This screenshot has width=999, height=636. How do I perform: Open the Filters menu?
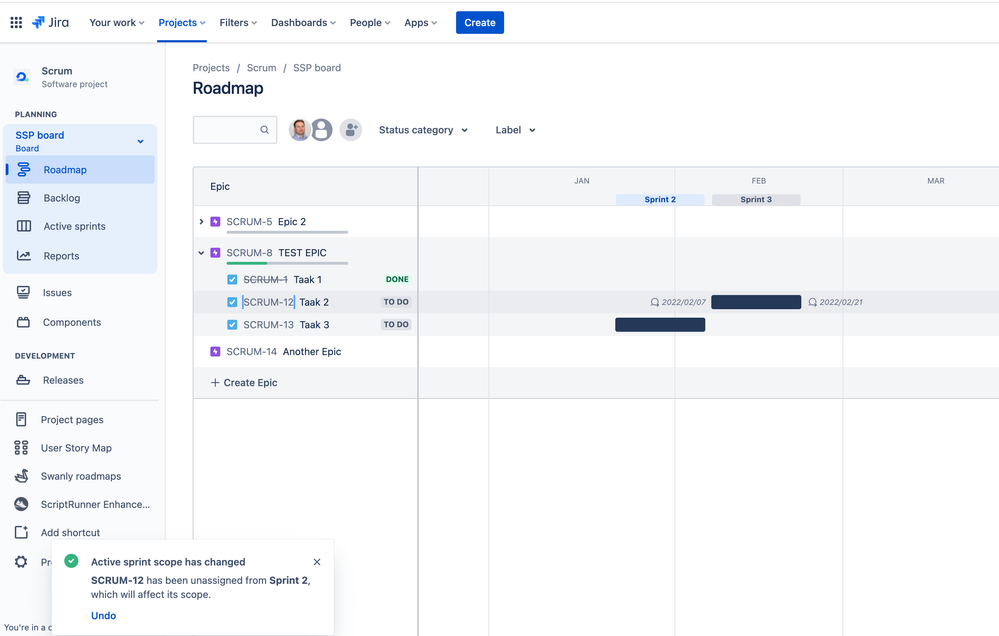239,22
